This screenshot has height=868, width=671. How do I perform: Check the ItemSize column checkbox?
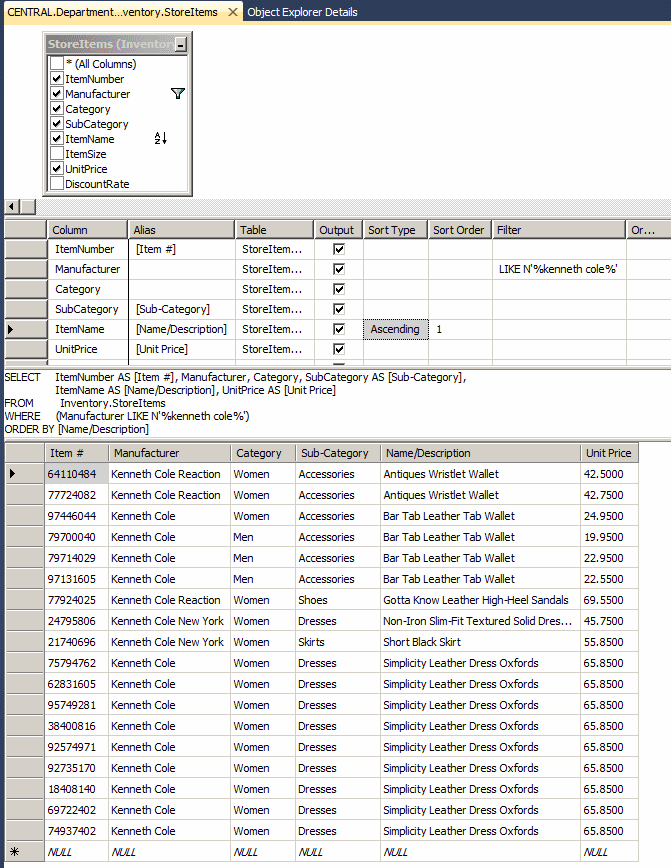[x=56, y=153]
